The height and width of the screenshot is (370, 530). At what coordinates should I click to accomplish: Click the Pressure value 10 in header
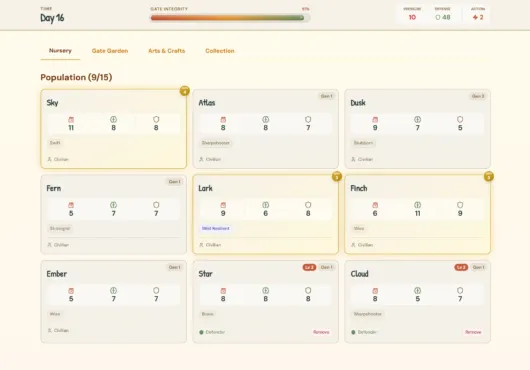[x=412, y=17]
